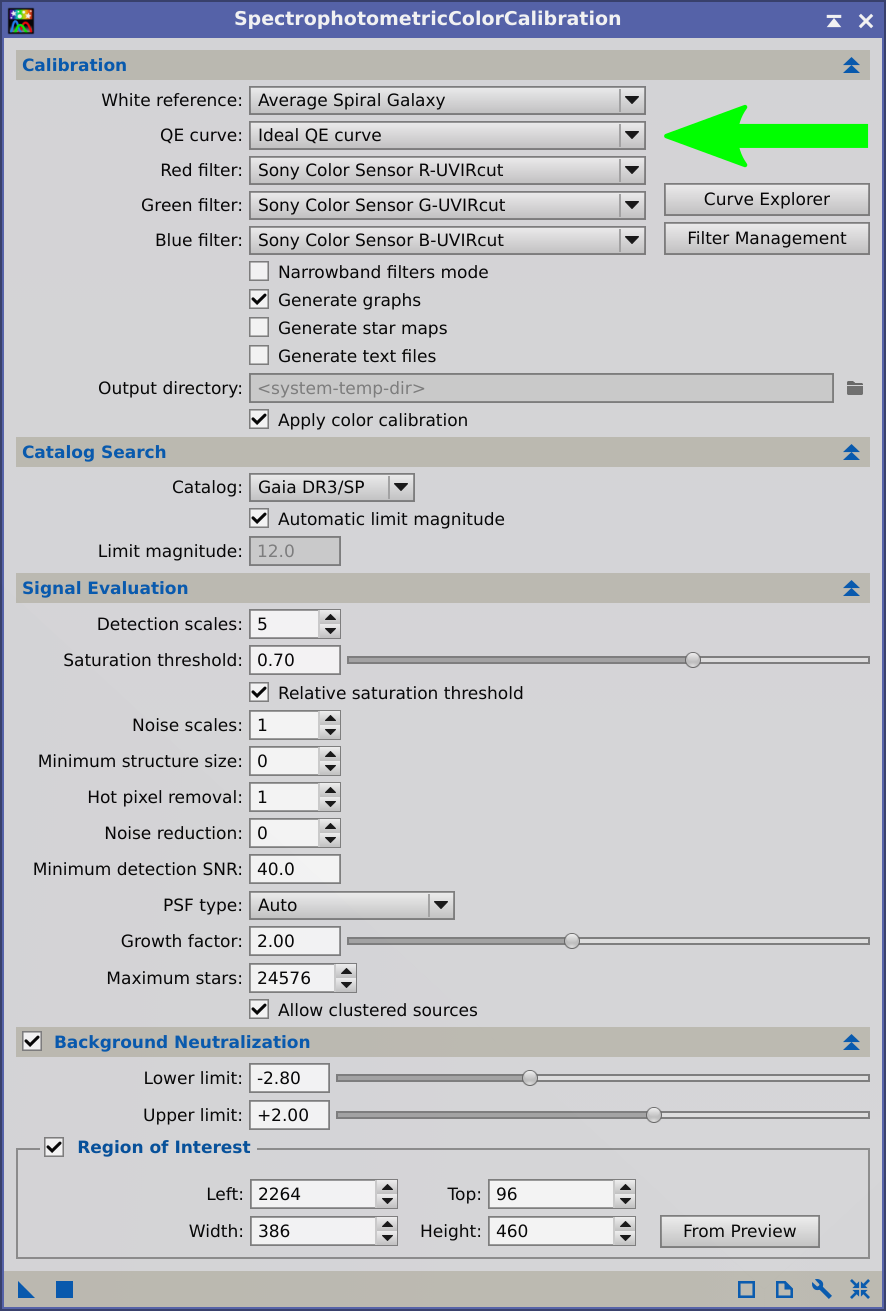This screenshot has width=886, height=1311.
Task: Click the Growth factor value field
Action: coord(295,941)
